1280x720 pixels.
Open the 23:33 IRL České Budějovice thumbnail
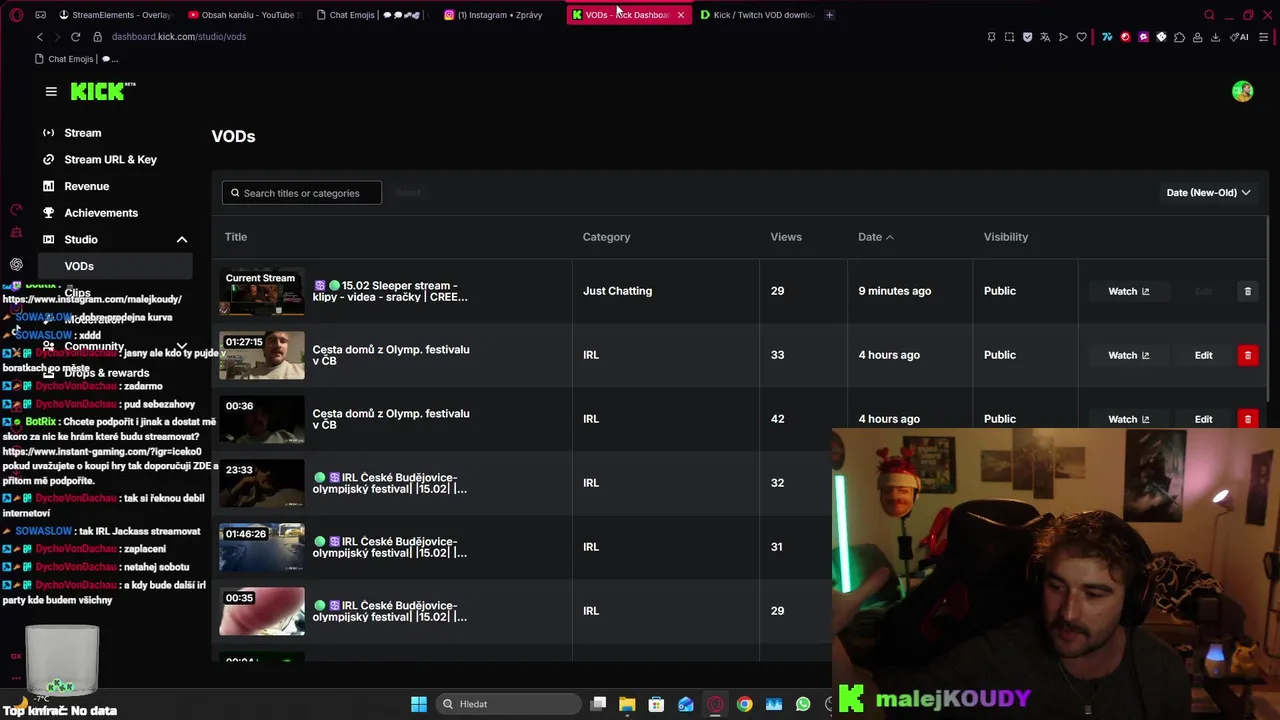261,483
